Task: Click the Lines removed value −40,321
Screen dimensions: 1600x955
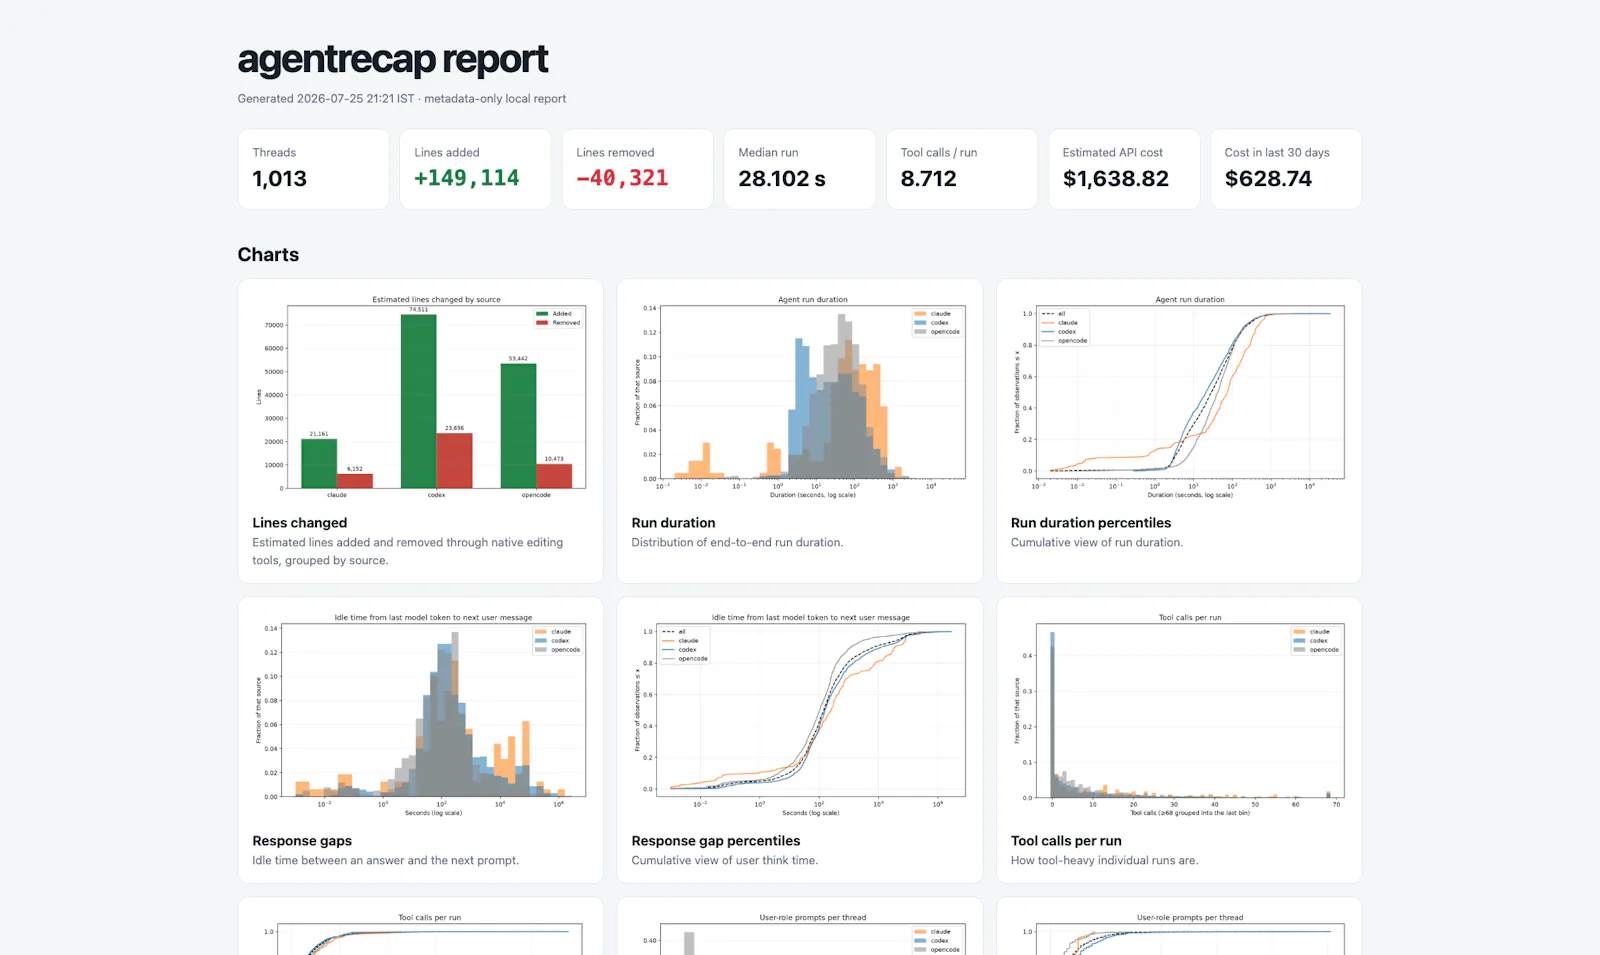Action: pyautogui.click(x=622, y=178)
